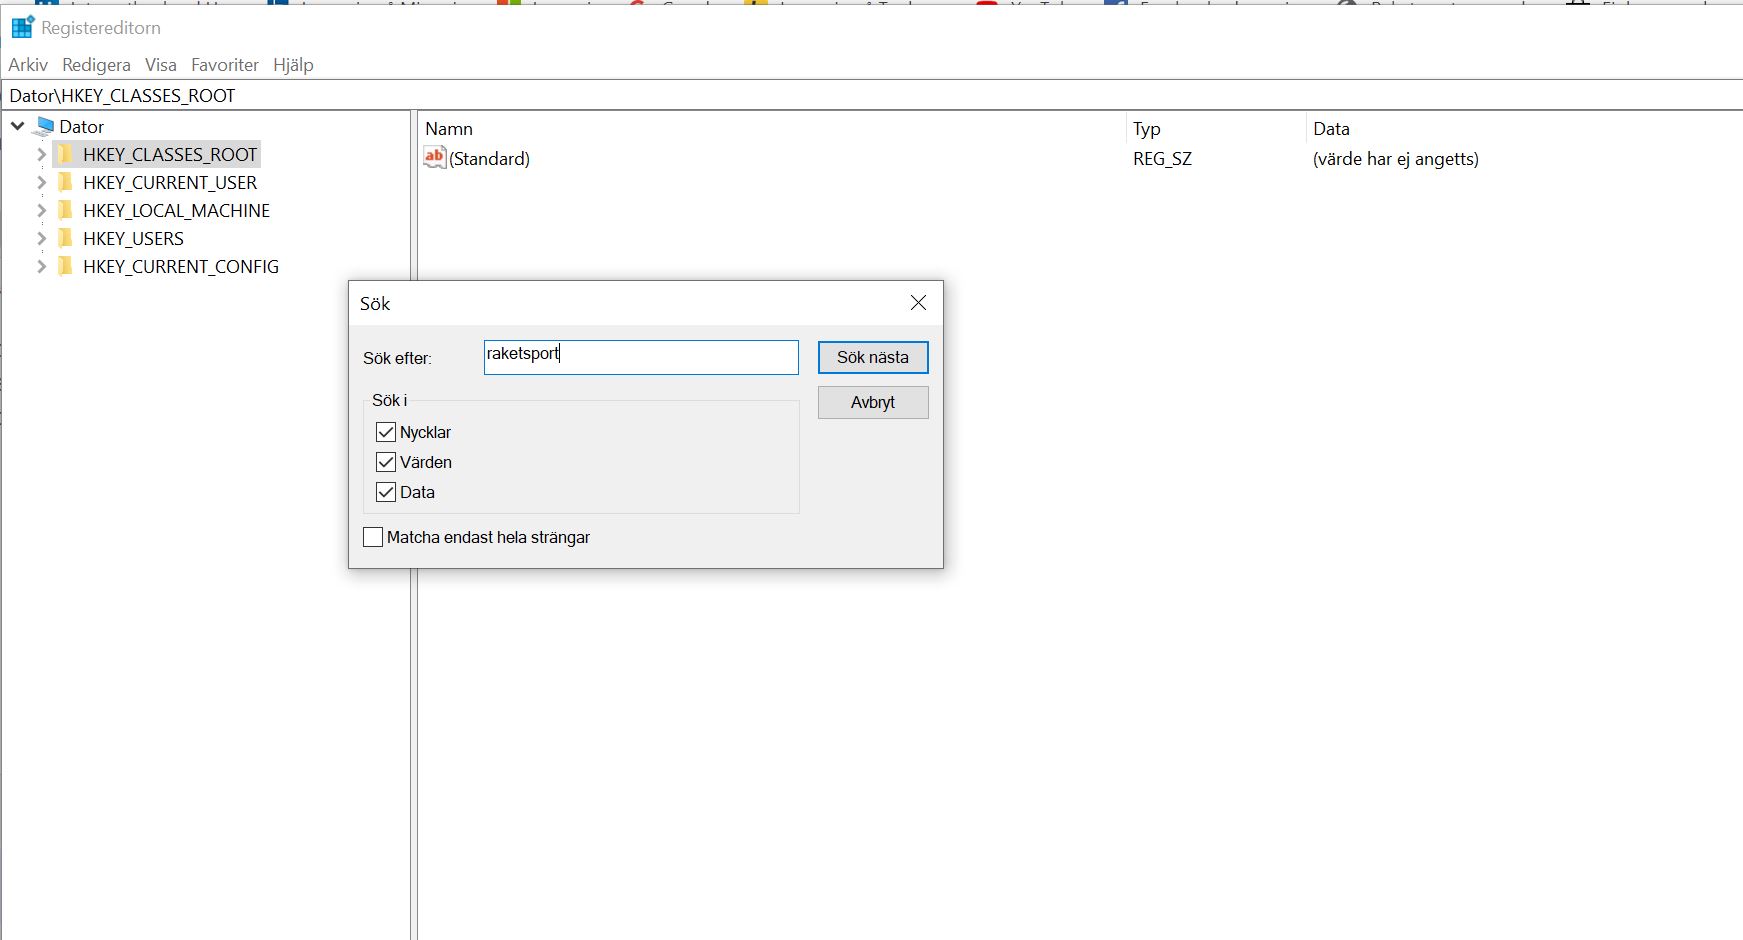Click the HKEY_CURRENT_CONFIG folder icon
Image resolution: width=1743 pixels, height=940 pixels.
(66, 267)
